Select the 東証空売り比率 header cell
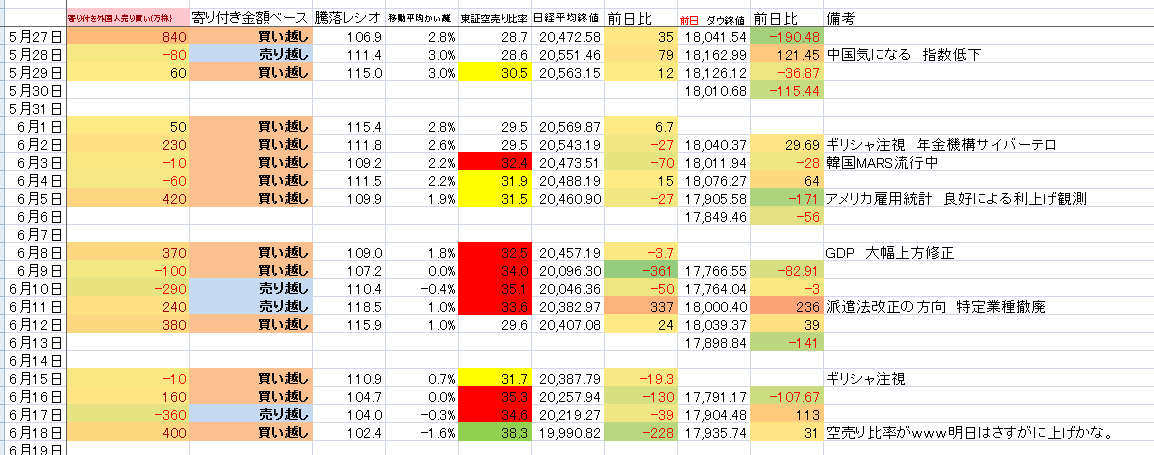 (495, 19)
